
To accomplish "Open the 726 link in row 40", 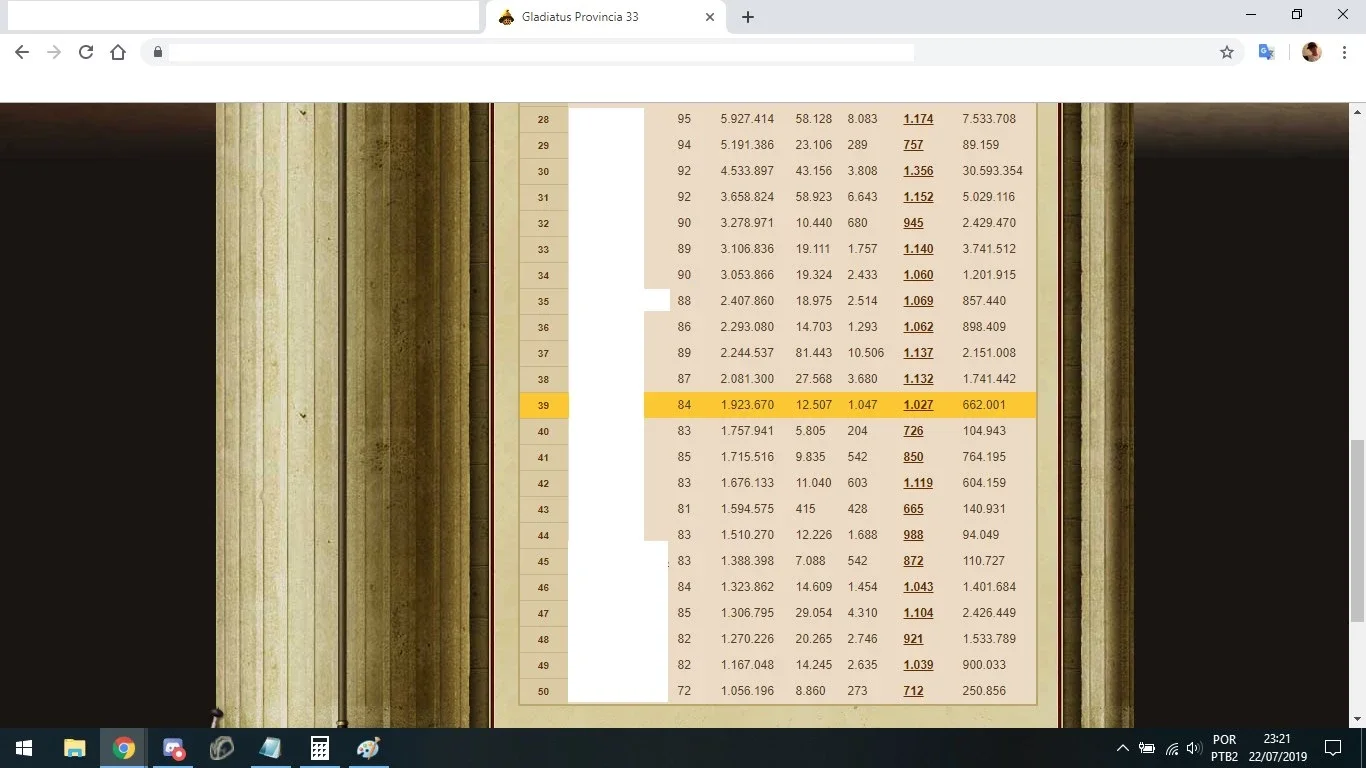I will 913,431.
